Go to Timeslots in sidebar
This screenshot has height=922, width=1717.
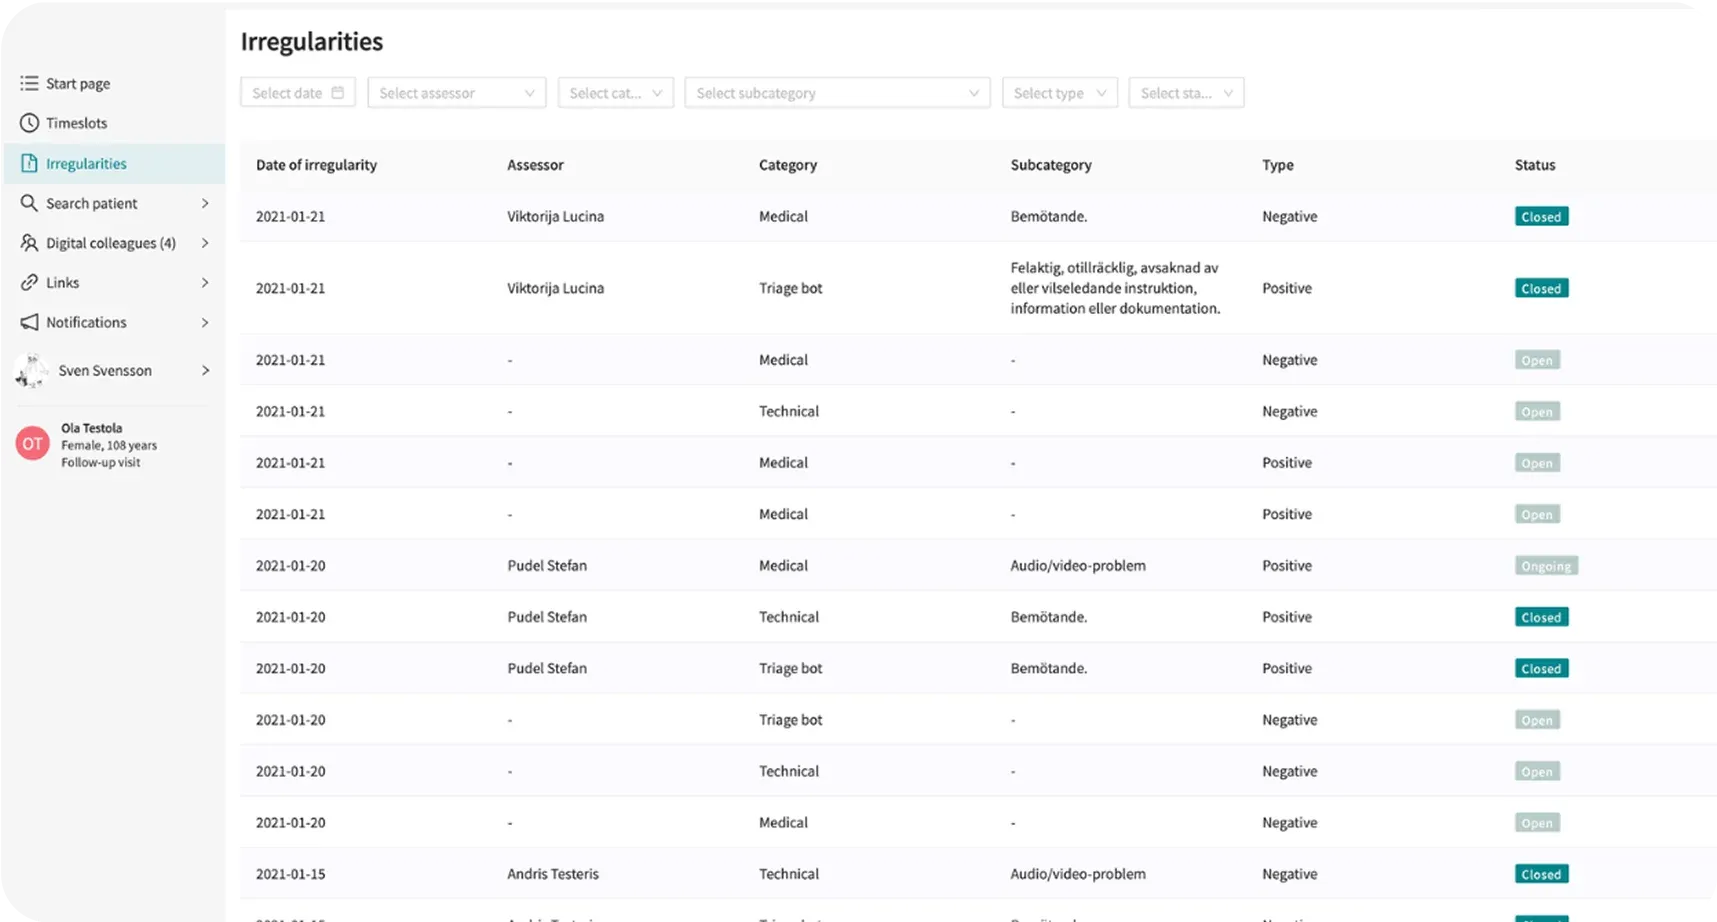click(x=76, y=123)
